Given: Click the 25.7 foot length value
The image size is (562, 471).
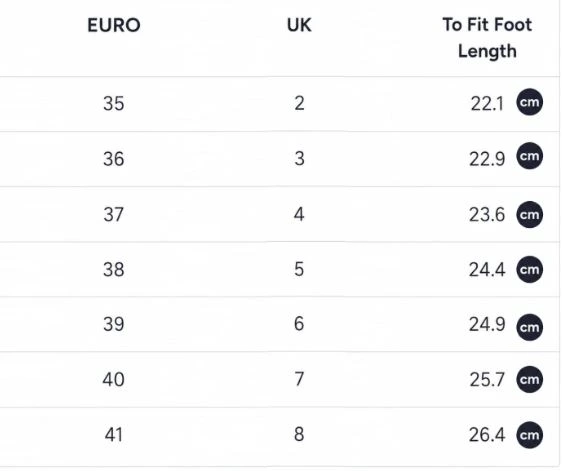Looking at the screenshot, I should coord(487,380).
